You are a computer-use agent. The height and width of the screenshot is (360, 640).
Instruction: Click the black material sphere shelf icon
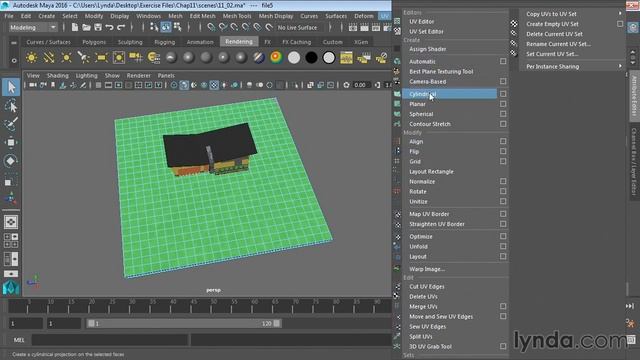click(x=311, y=58)
